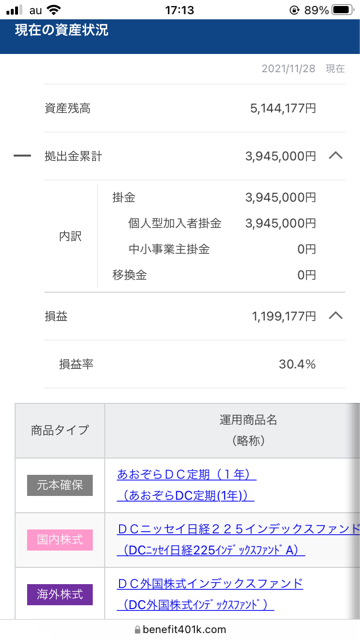Open DCニッセイ日経225インデックスファンド link

[238, 540]
